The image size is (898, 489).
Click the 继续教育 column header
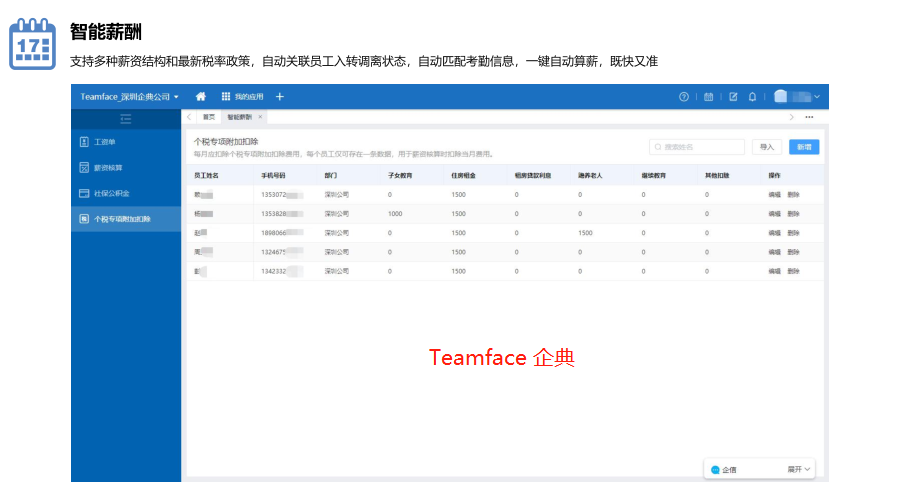[653, 175]
